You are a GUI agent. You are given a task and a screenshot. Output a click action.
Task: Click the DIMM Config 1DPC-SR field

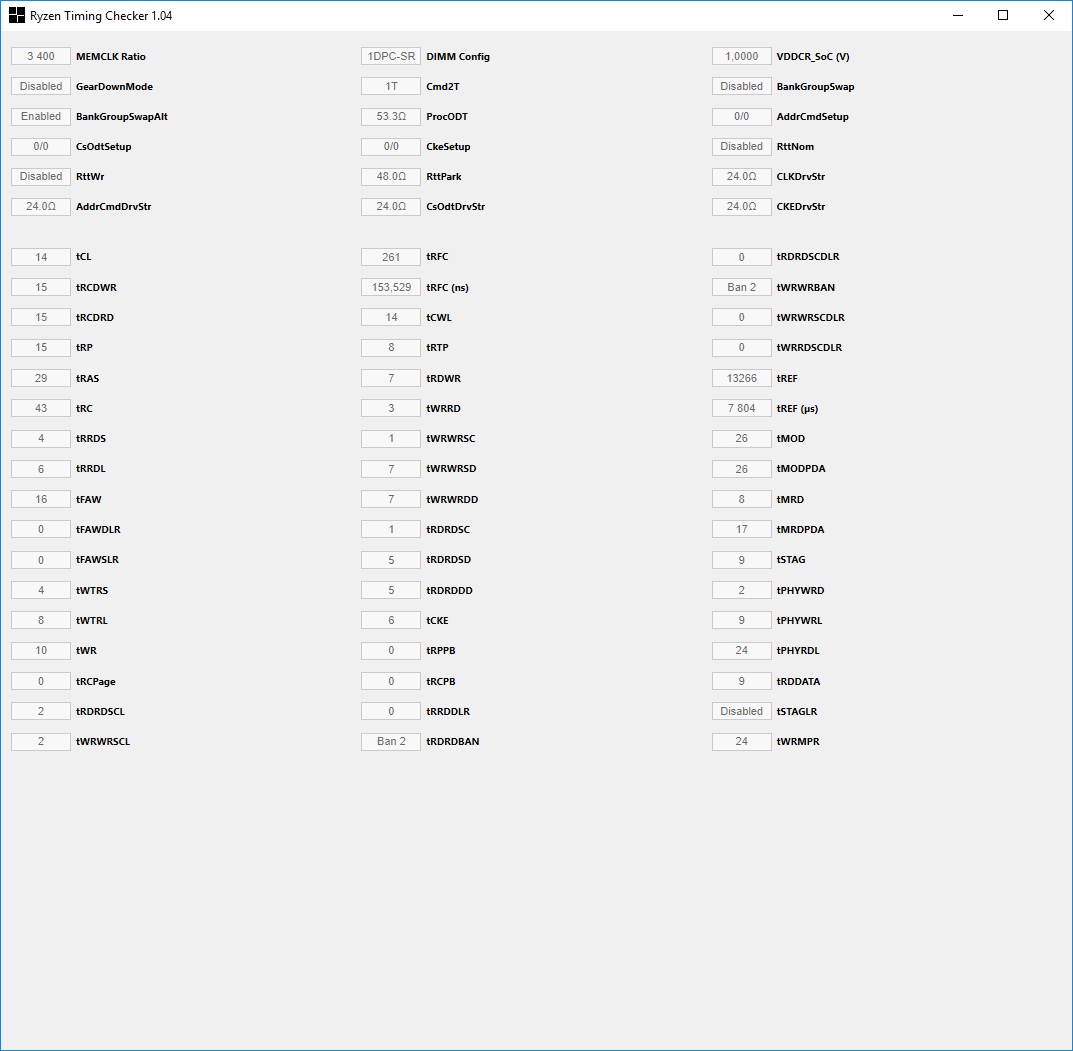(x=391, y=56)
